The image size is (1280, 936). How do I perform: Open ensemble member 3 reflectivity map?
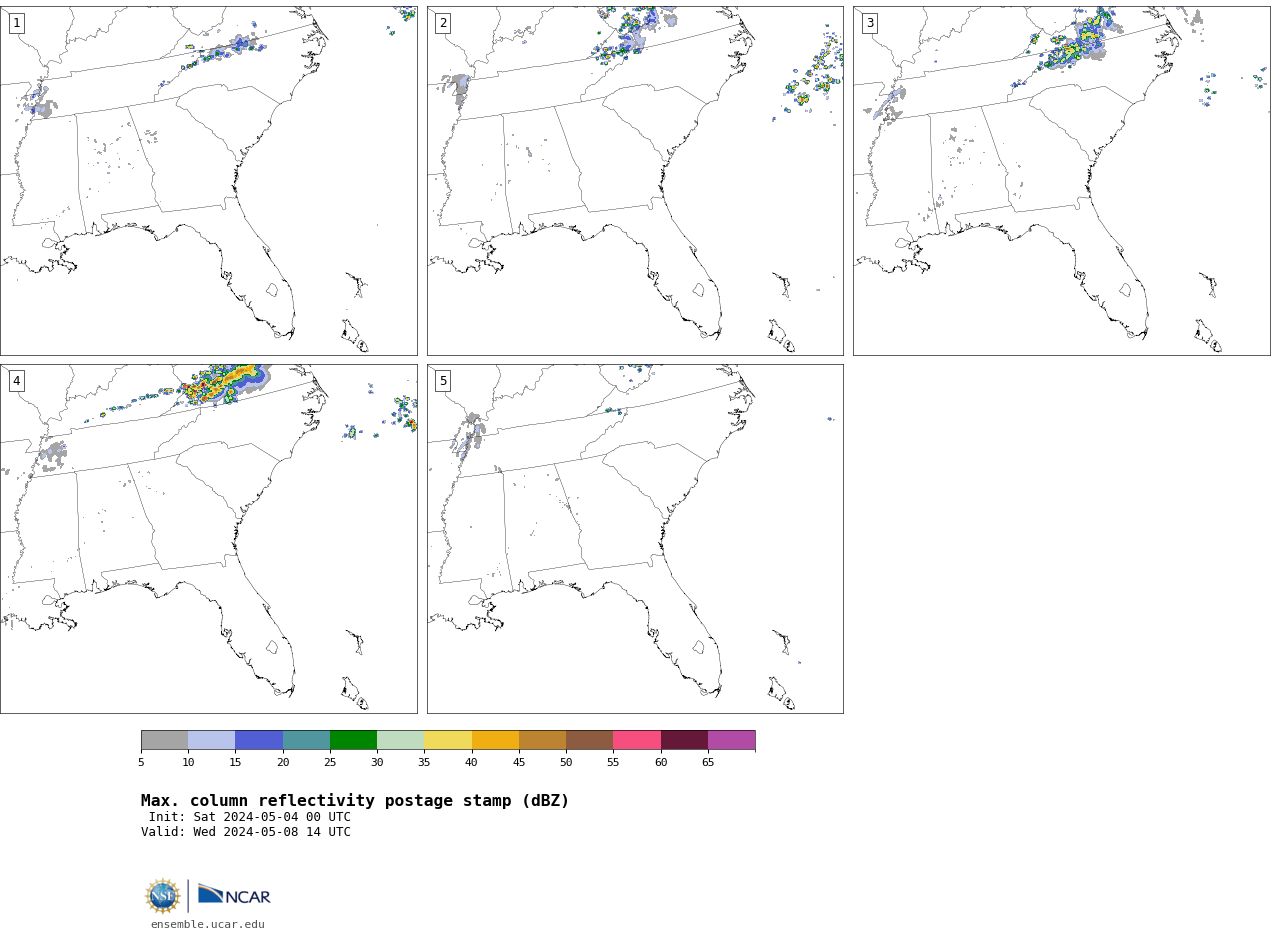tap(1062, 181)
